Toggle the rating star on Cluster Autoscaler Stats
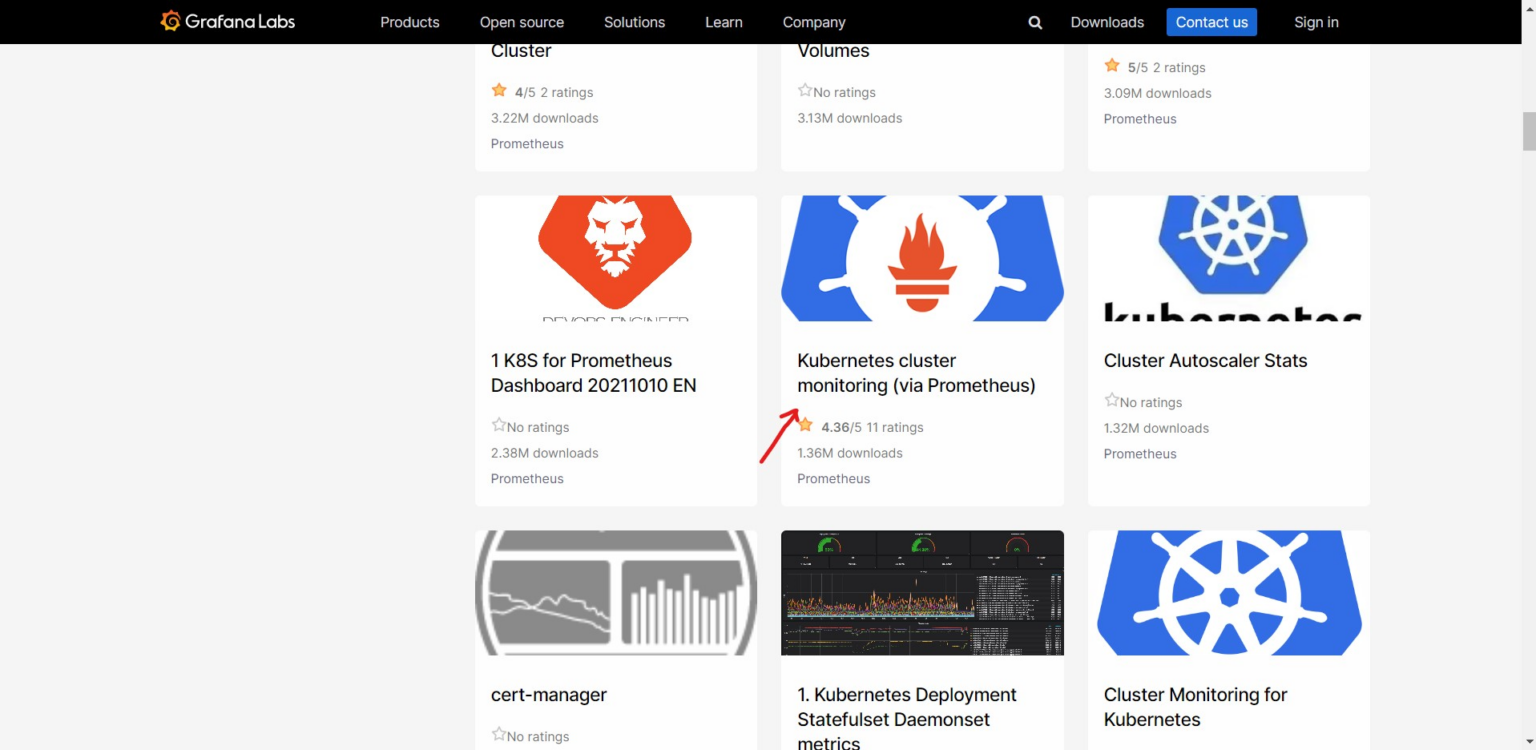The height and width of the screenshot is (750, 1536). (1111, 398)
